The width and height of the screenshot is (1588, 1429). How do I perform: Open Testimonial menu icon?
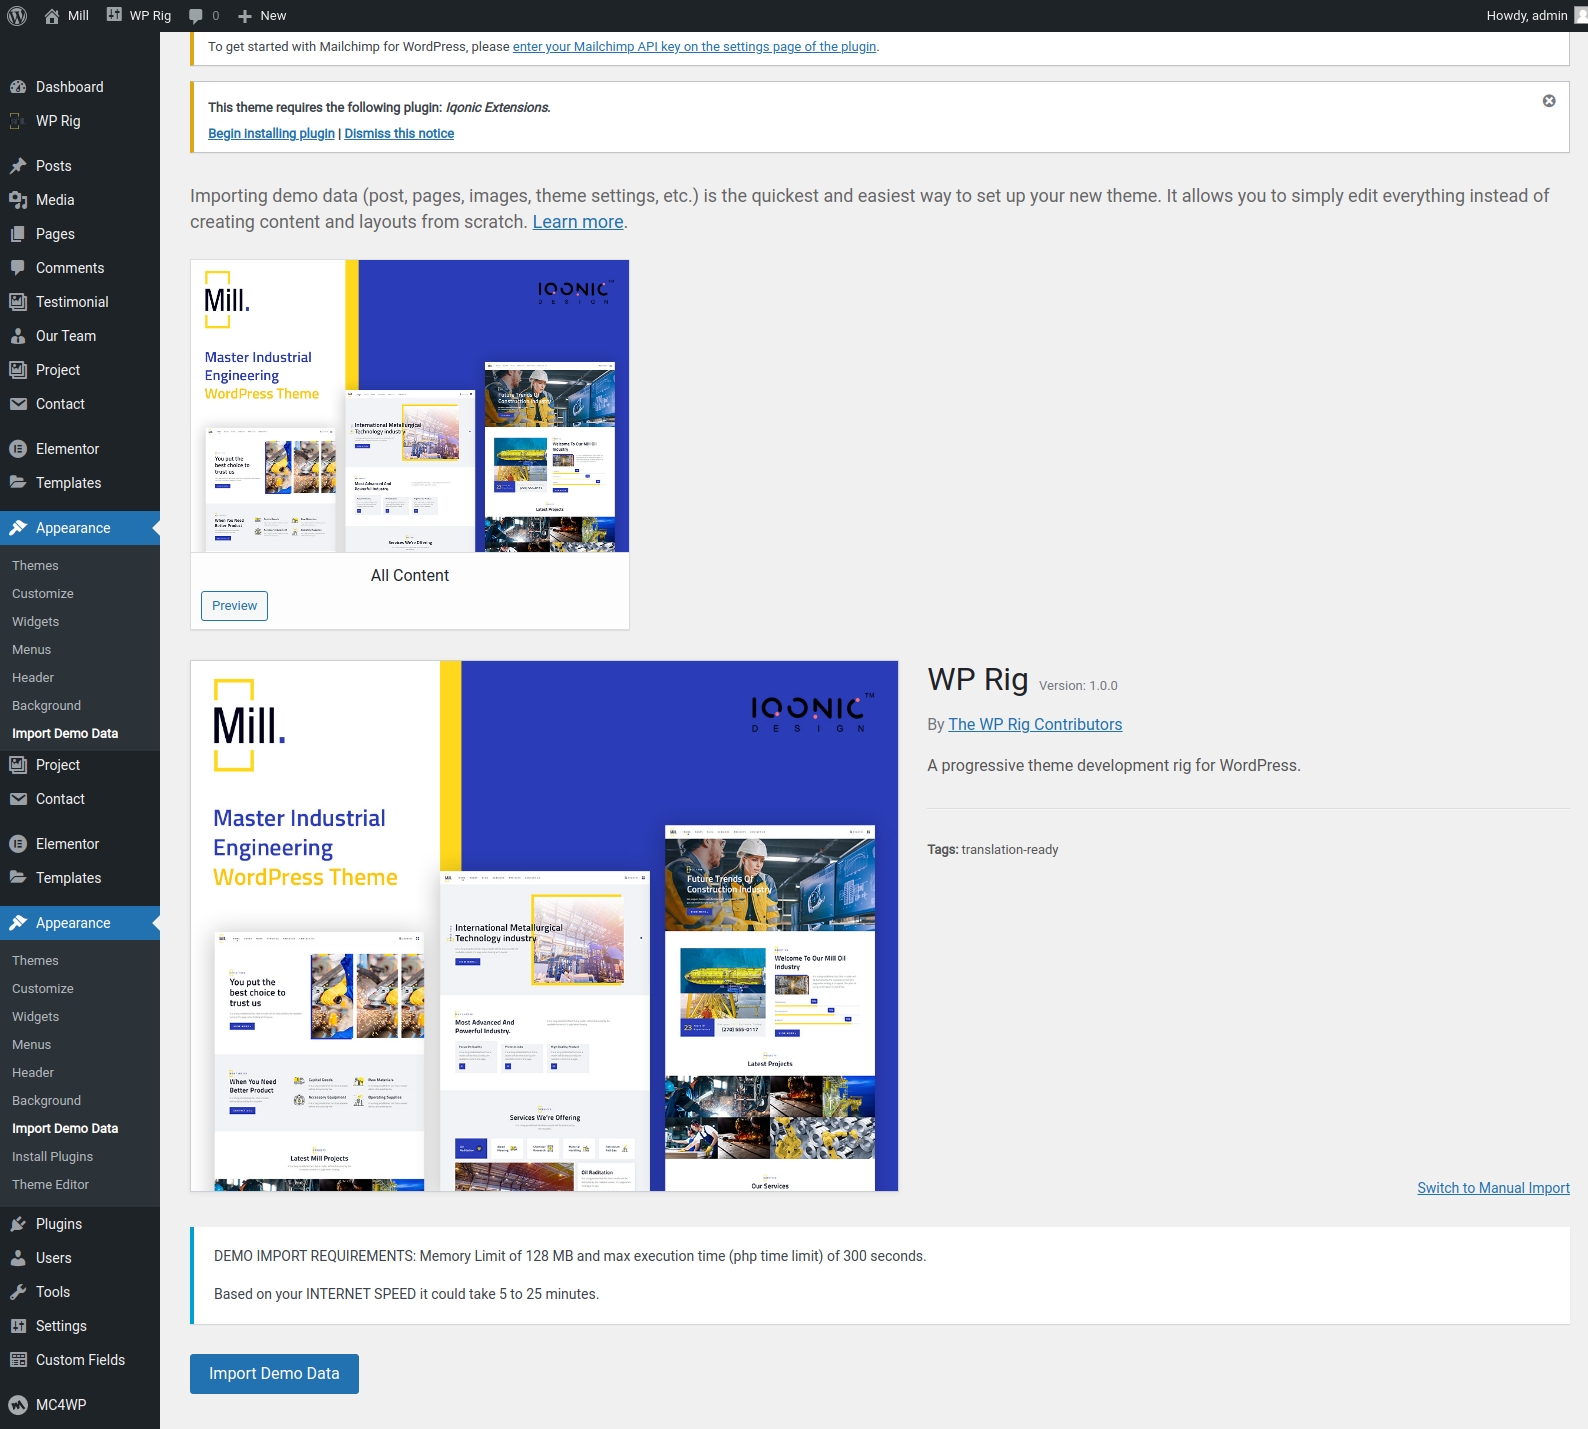18,302
